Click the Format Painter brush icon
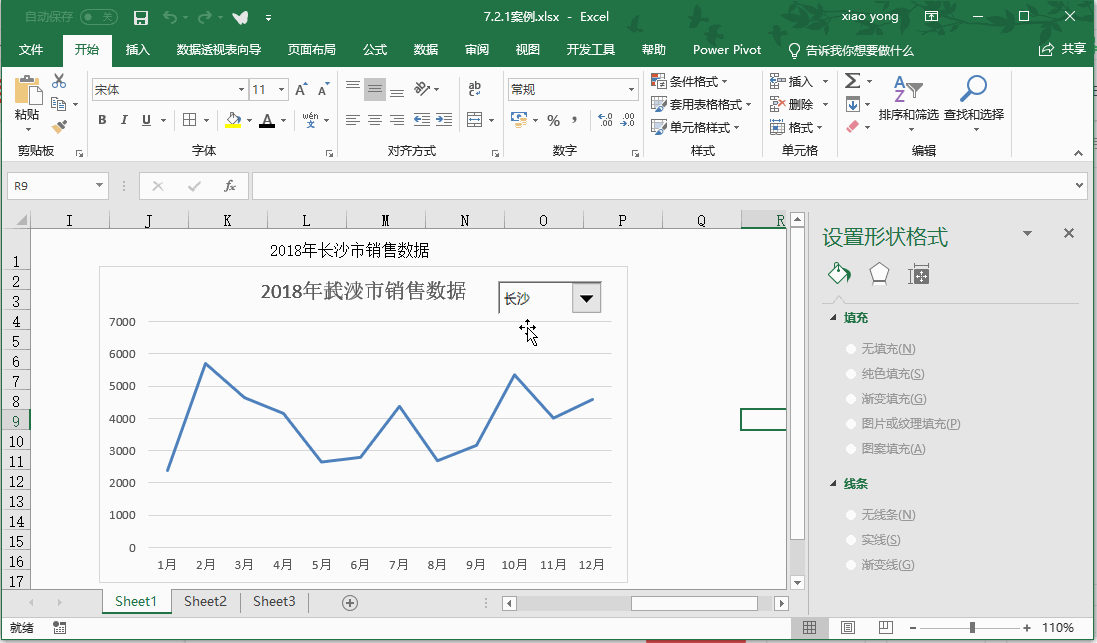 pyautogui.click(x=59, y=127)
